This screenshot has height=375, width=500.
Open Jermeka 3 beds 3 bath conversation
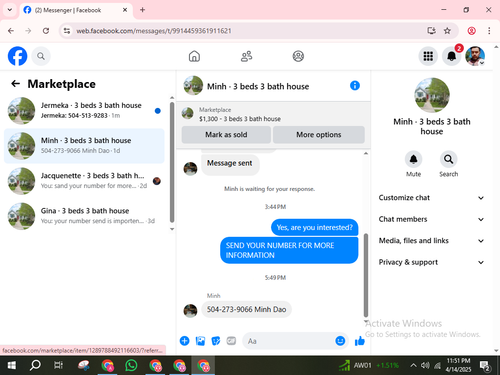click(84, 110)
